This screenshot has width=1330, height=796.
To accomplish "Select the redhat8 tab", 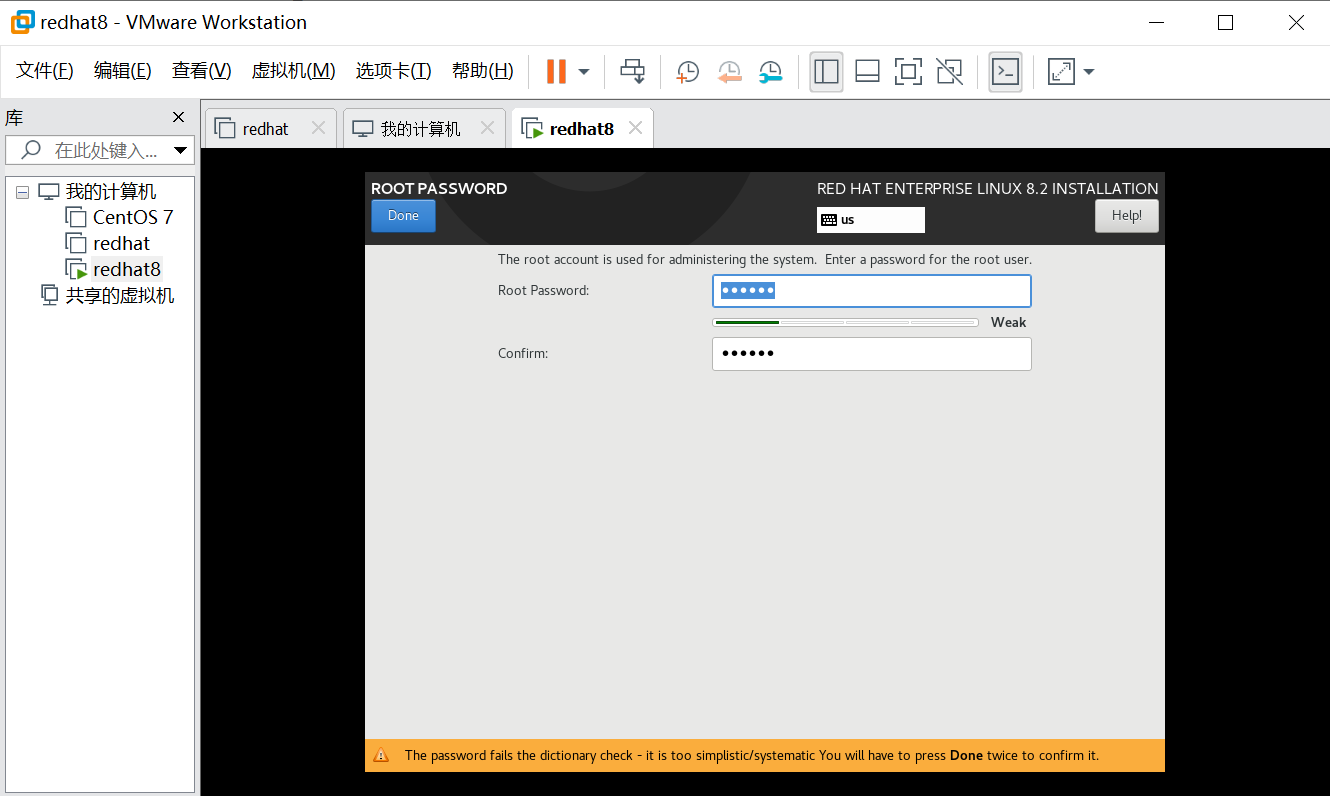I will [x=581, y=129].
